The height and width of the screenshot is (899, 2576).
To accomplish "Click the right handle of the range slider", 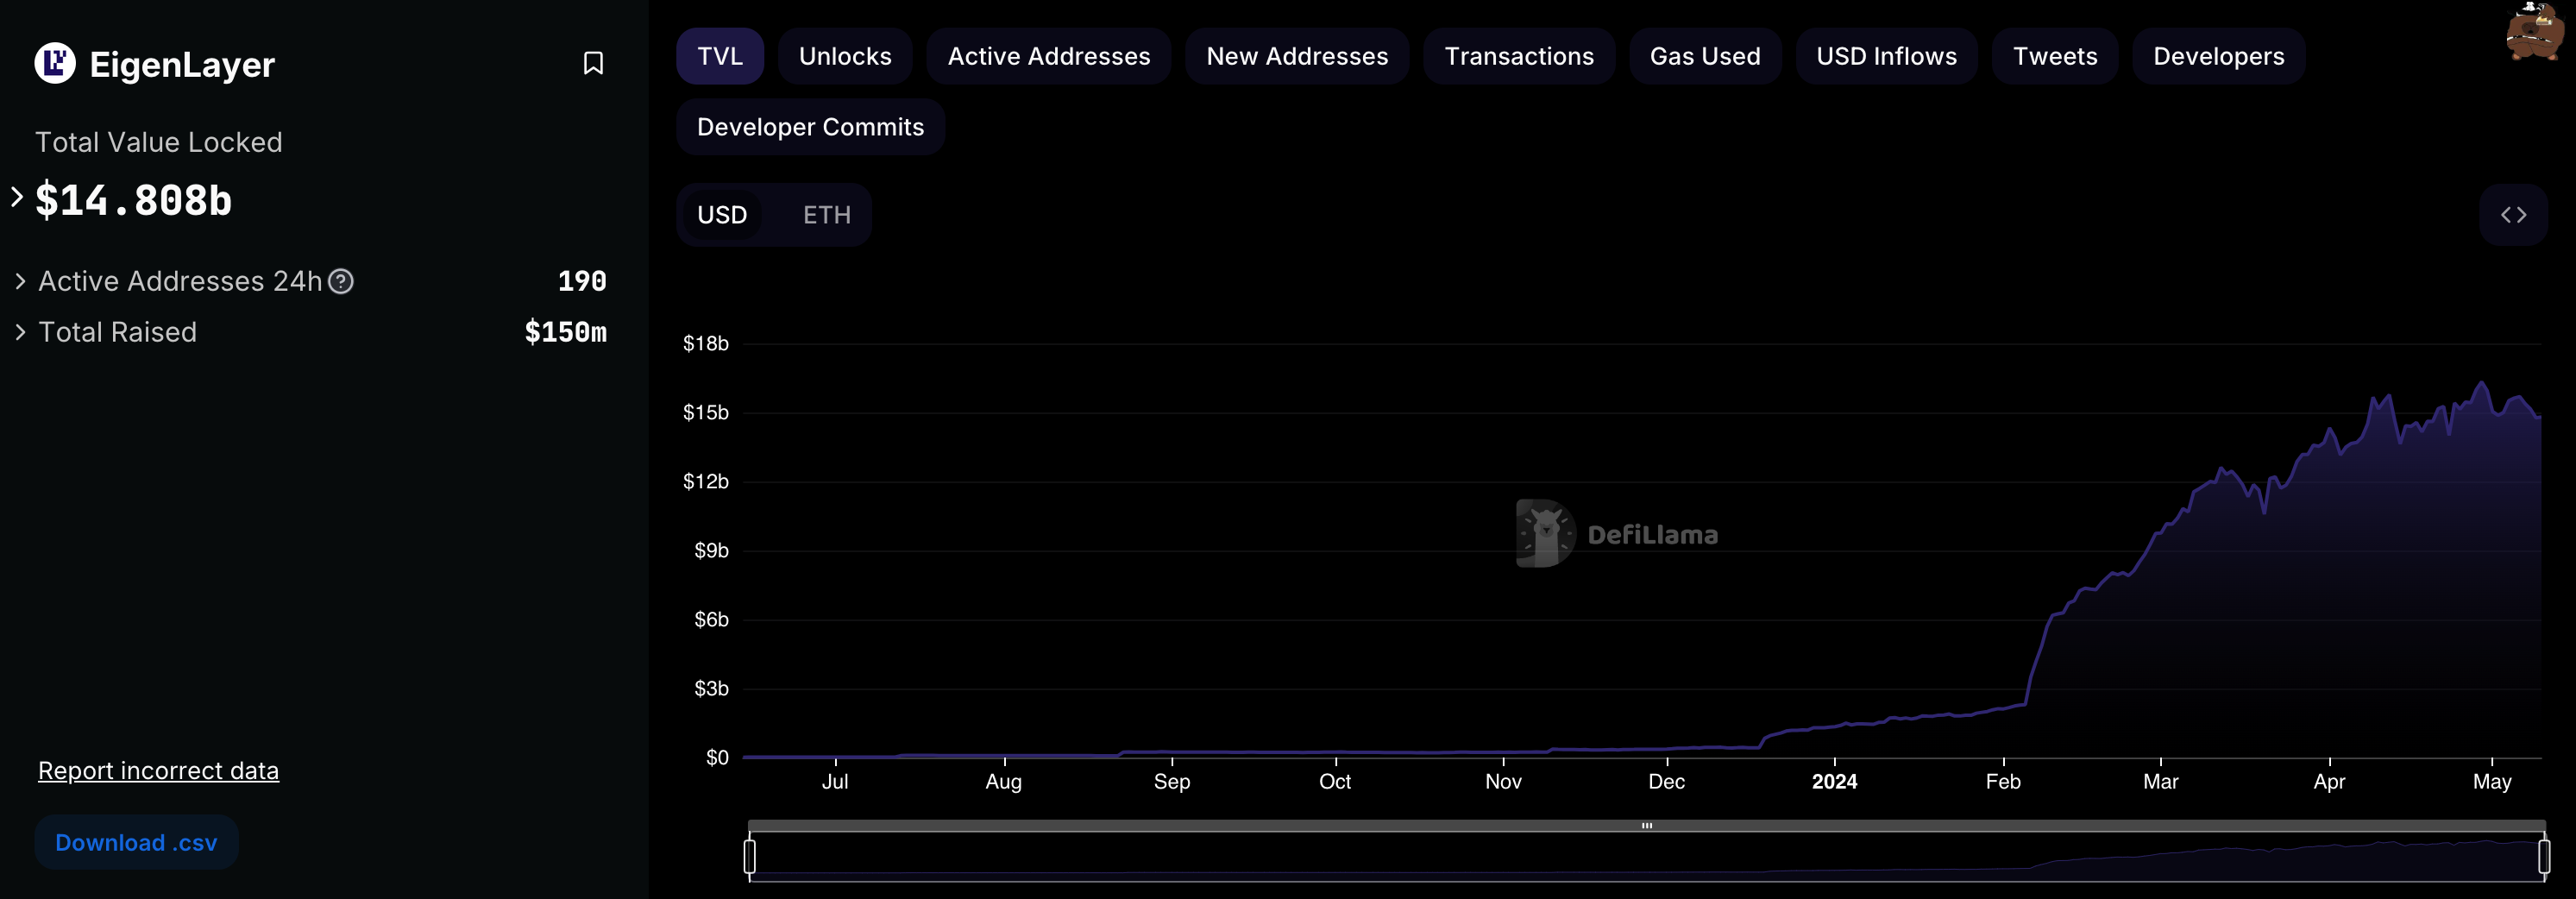I will click(x=2543, y=856).
